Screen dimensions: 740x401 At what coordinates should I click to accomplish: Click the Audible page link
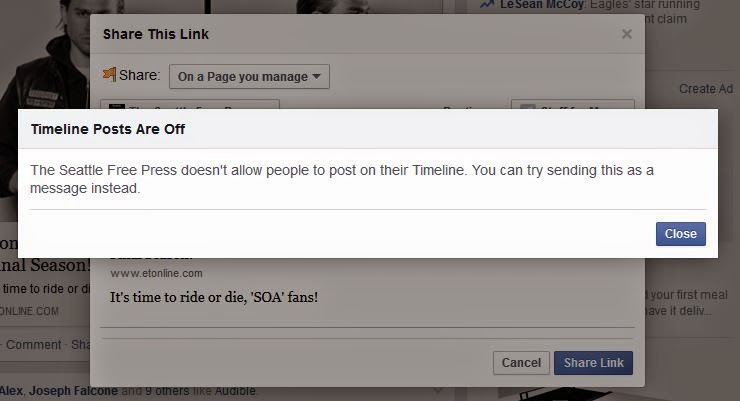point(235,391)
